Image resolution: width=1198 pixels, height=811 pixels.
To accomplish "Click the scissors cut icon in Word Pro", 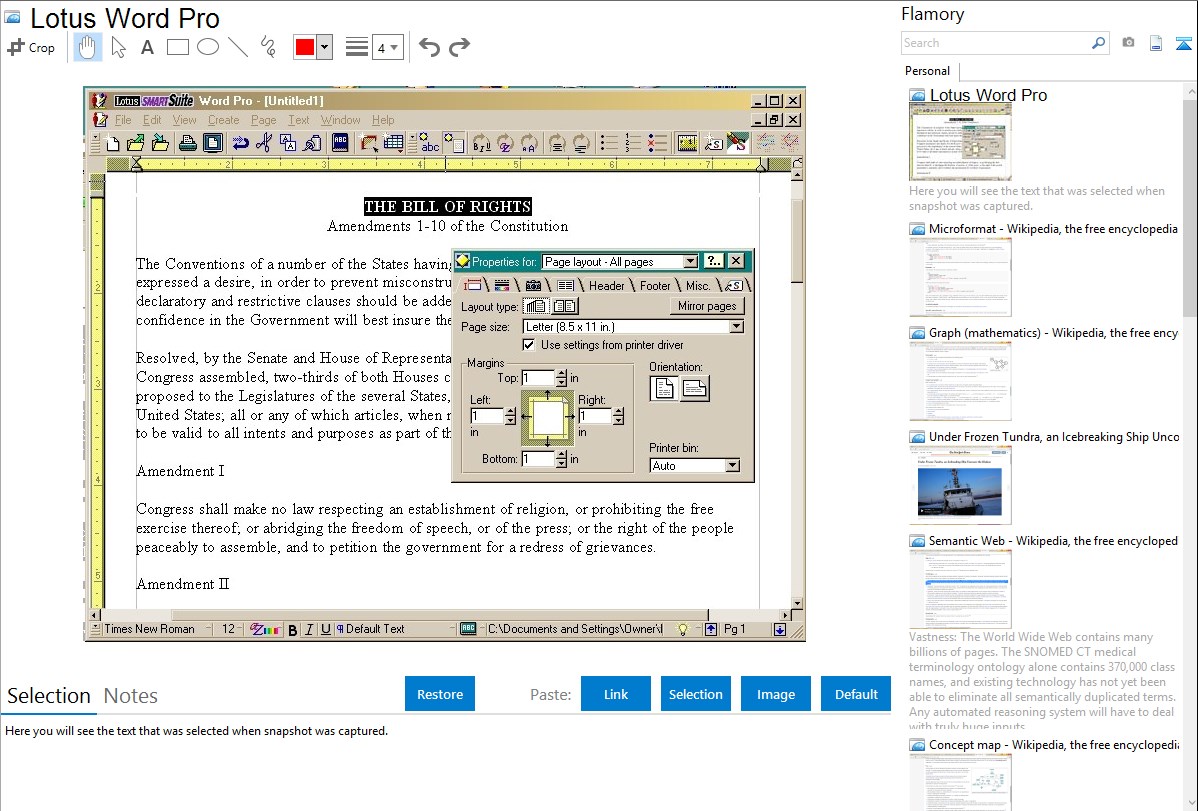I will pyautogui.click(x=264, y=143).
